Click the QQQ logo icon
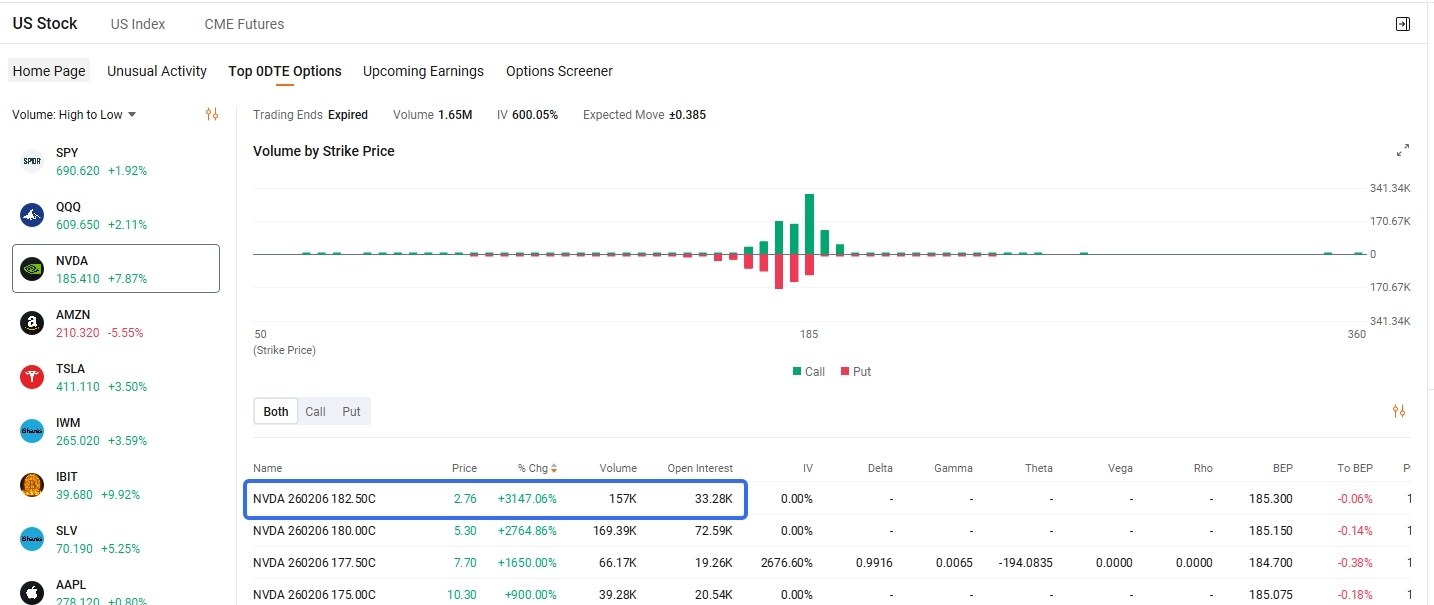The height and width of the screenshot is (605, 1434). tap(32, 215)
